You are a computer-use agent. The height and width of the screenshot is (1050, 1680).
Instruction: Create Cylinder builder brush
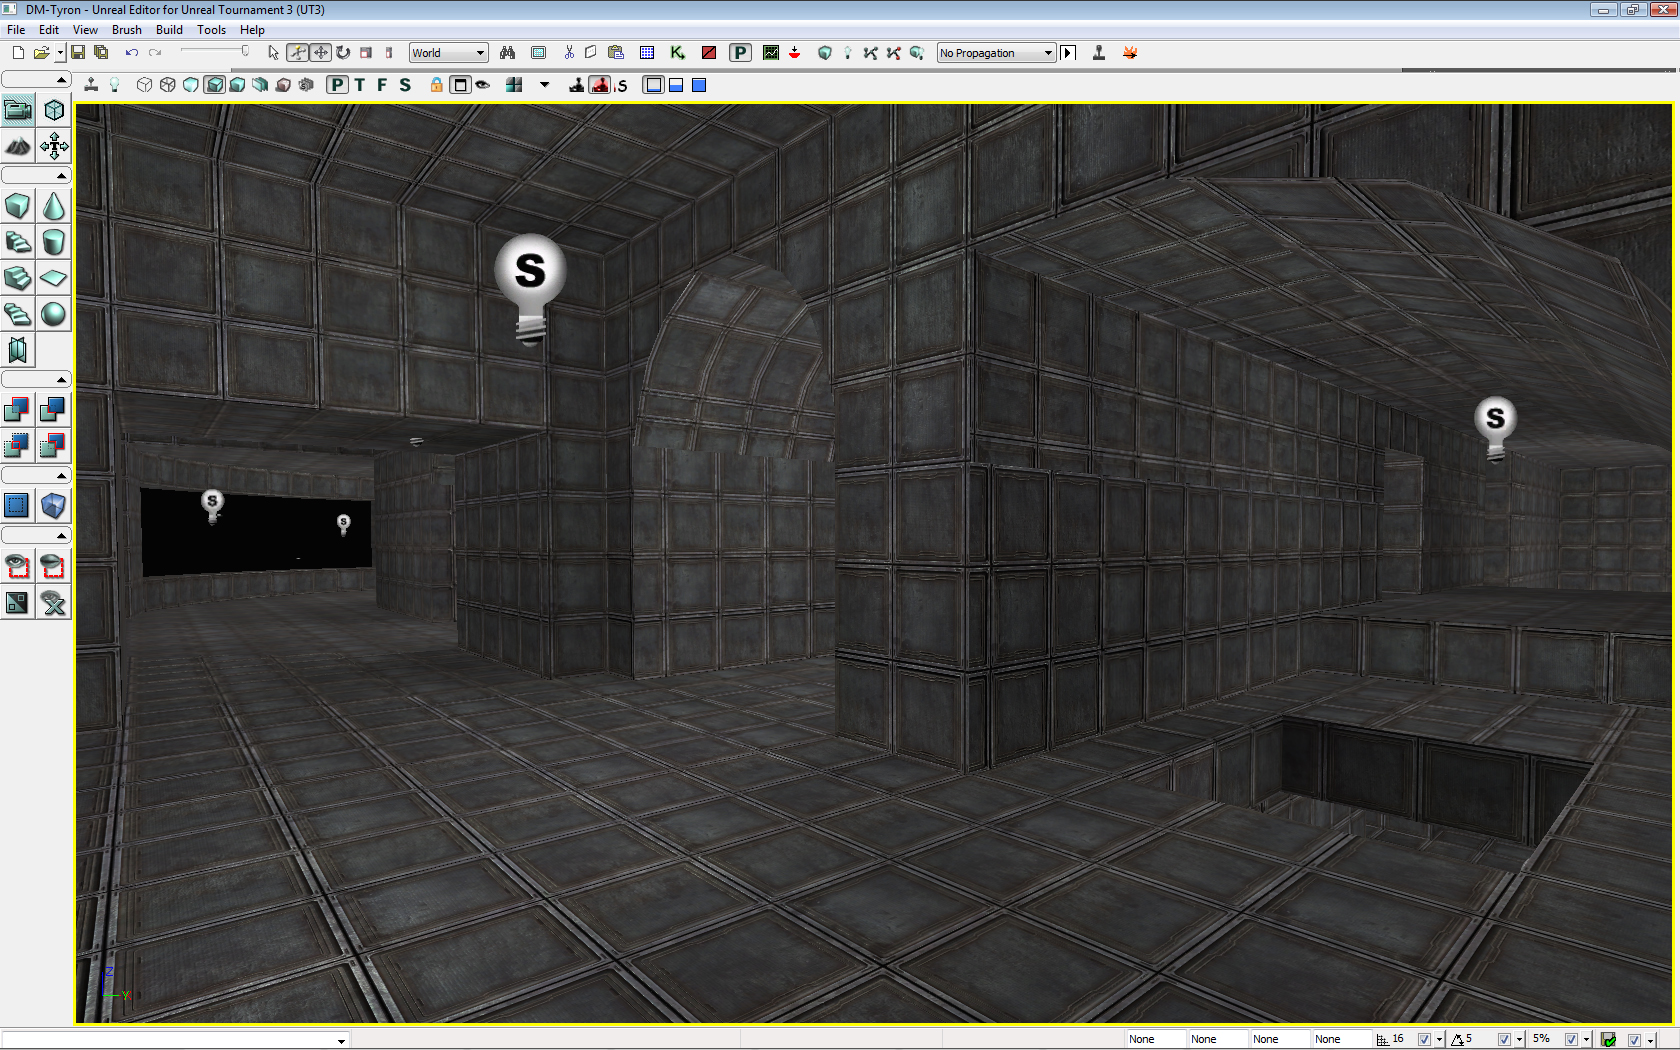tap(54, 243)
